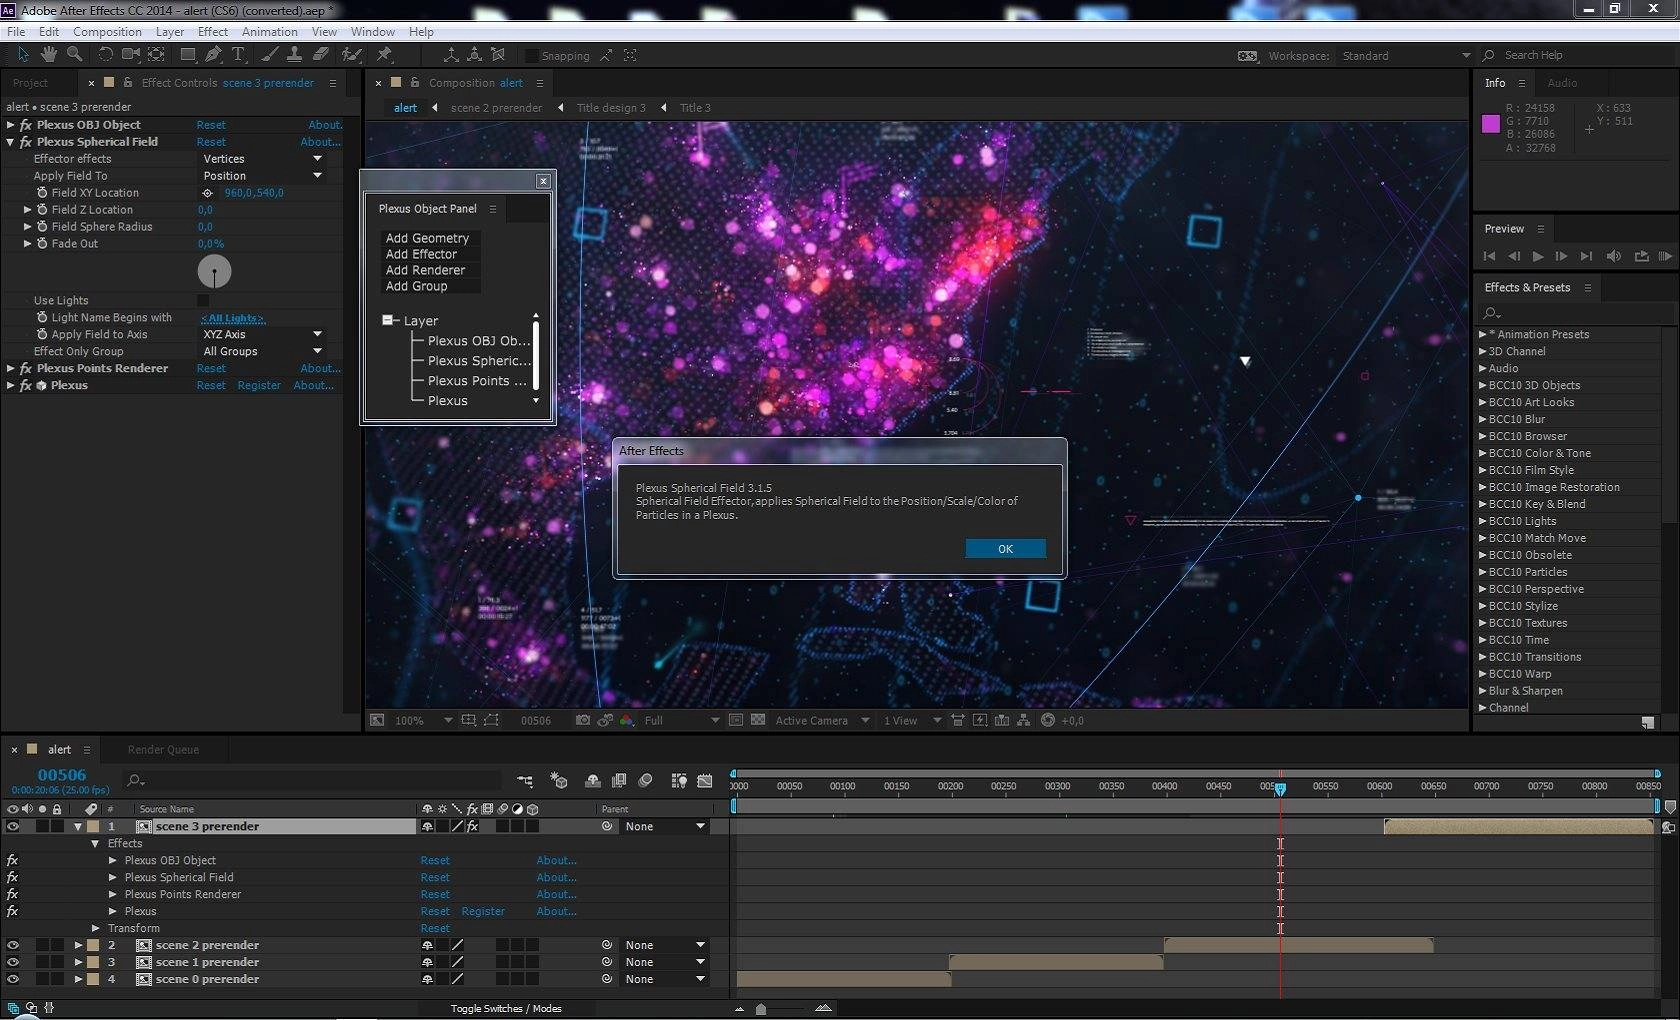Open the Animation menu
Image resolution: width=1680 pixels, height=1020 pixels.
270,32
